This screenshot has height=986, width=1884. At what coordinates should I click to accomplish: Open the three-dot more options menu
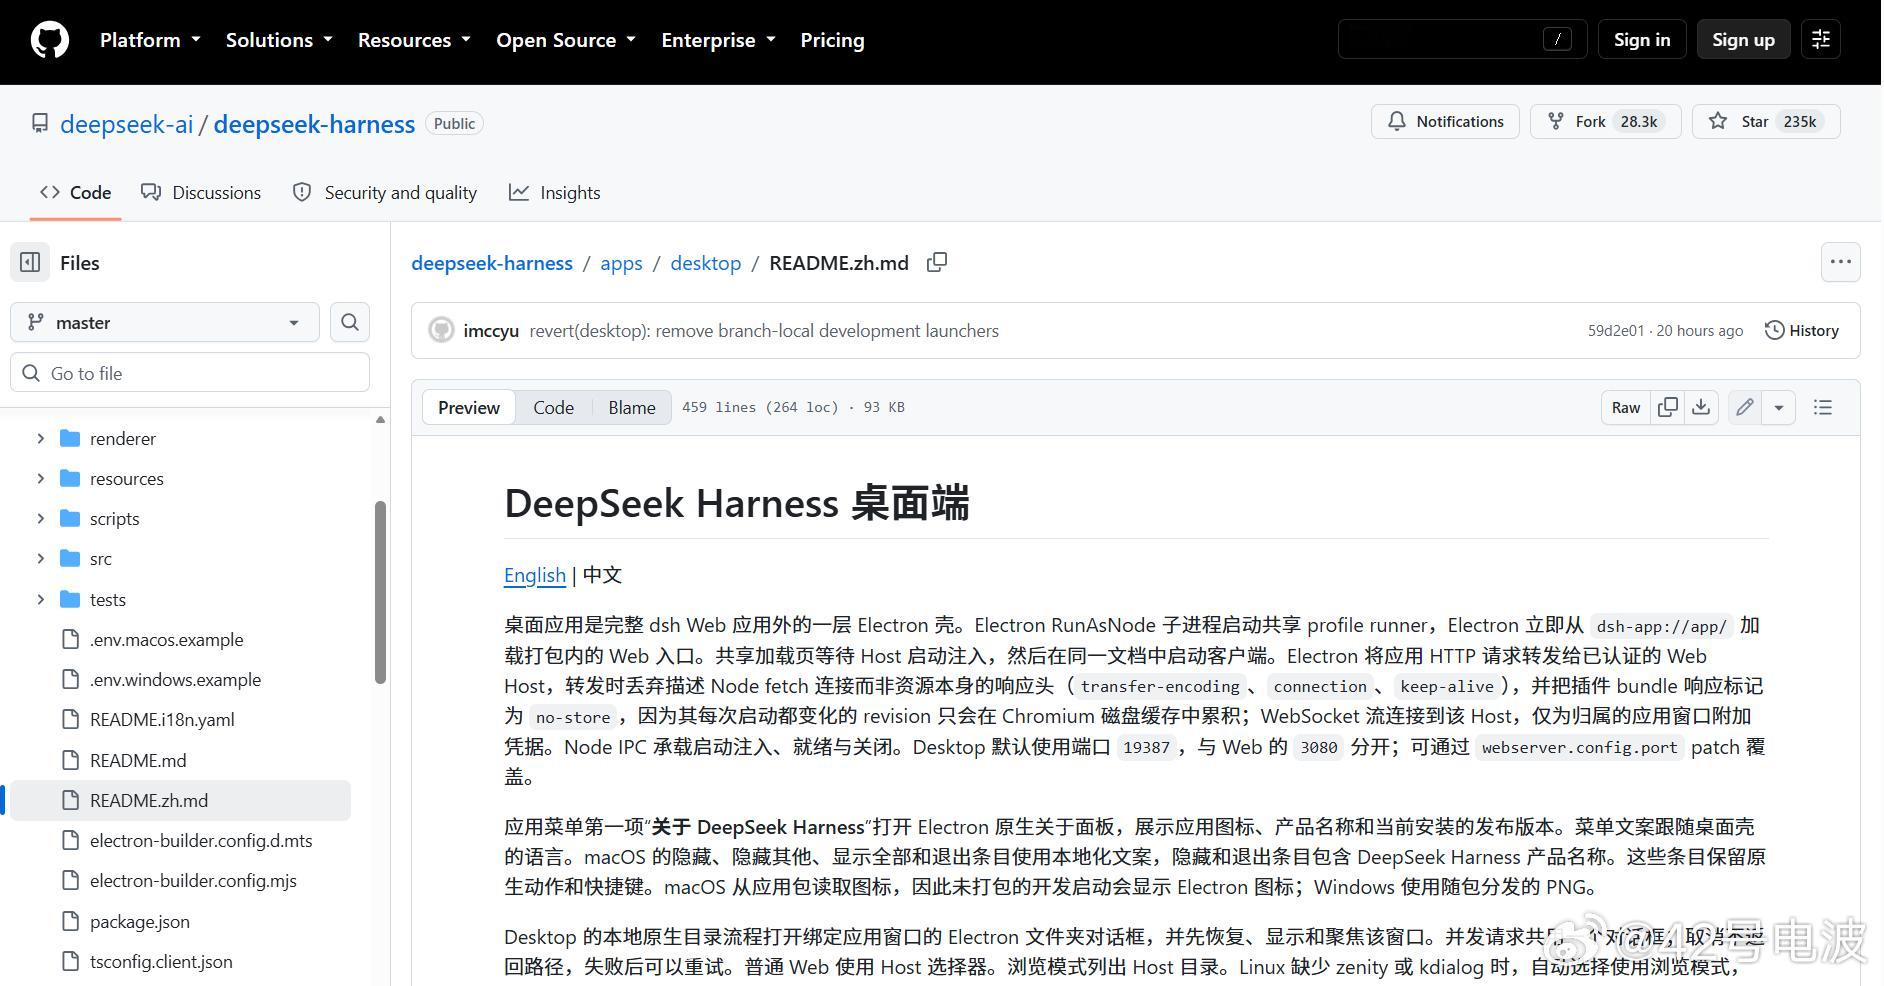(x=1840, y=262)
